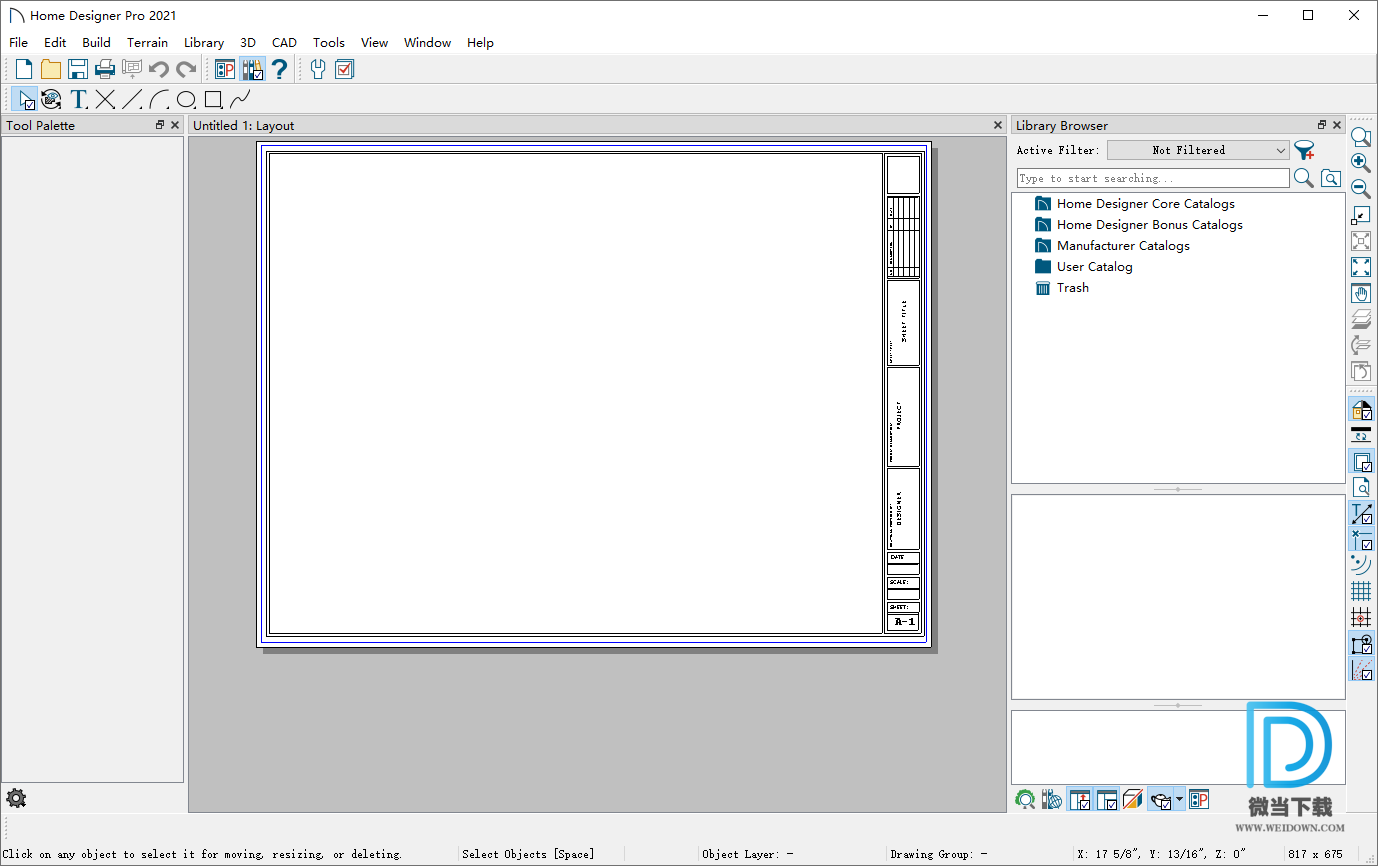Screen dimensions: 1378x866
Task: Save using the floppy disk icon
Action: pyautogui.click(x=78, y=69)
